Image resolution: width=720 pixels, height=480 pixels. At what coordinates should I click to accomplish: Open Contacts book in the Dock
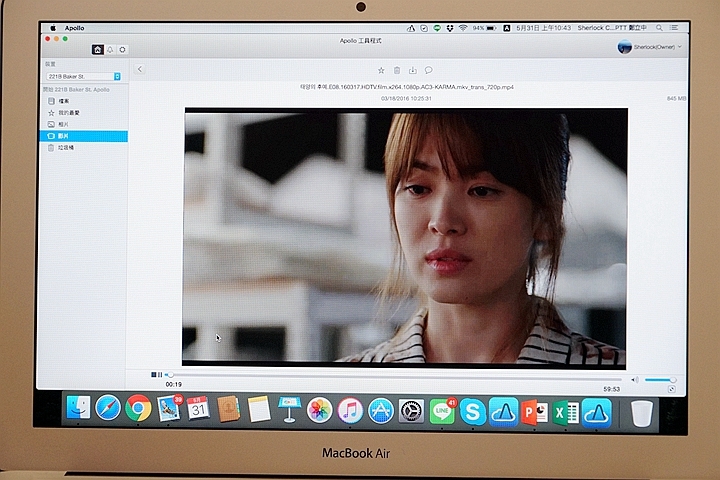point(228,408)
